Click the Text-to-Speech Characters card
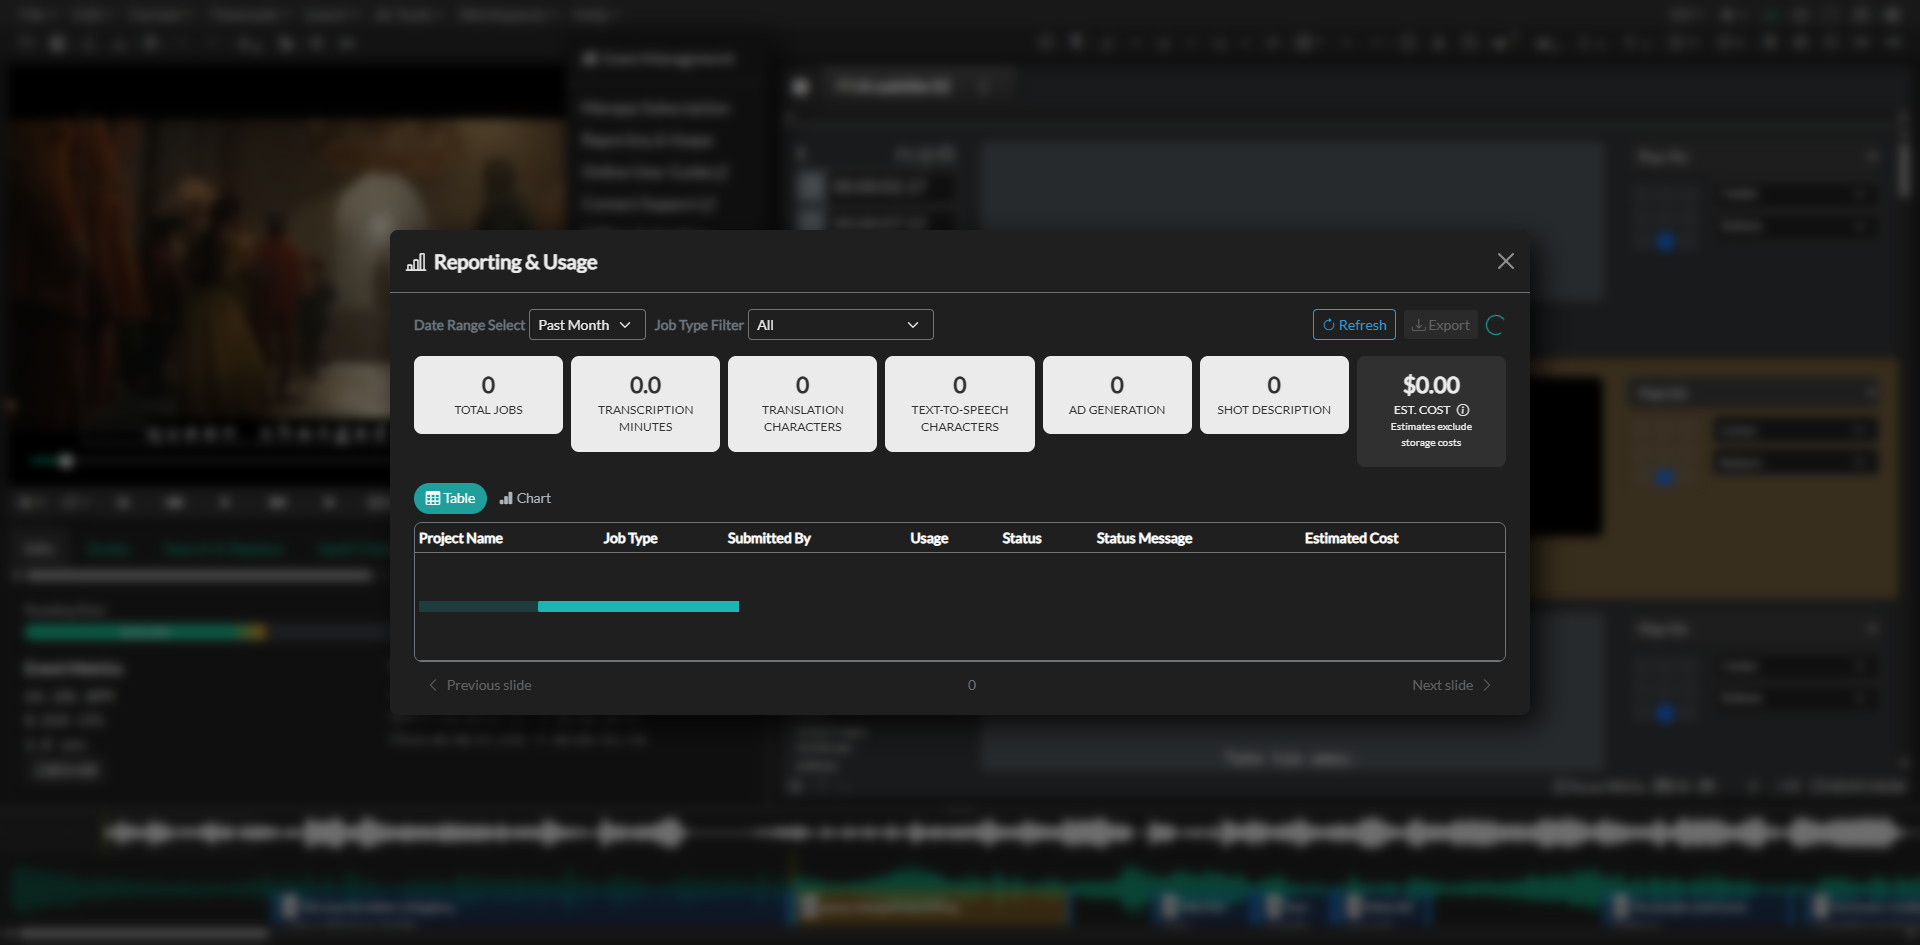The height and width of the screenshot is (945, 1920). [x=960, y=404]
